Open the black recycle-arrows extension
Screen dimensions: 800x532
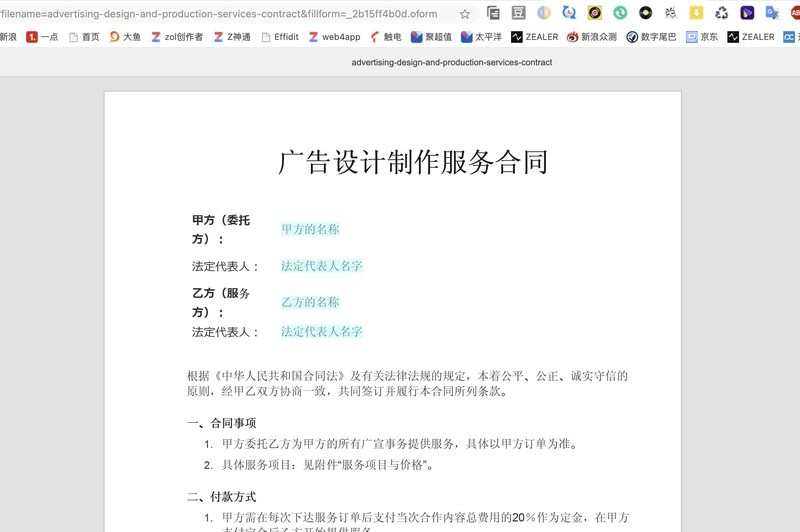[721, 13]
